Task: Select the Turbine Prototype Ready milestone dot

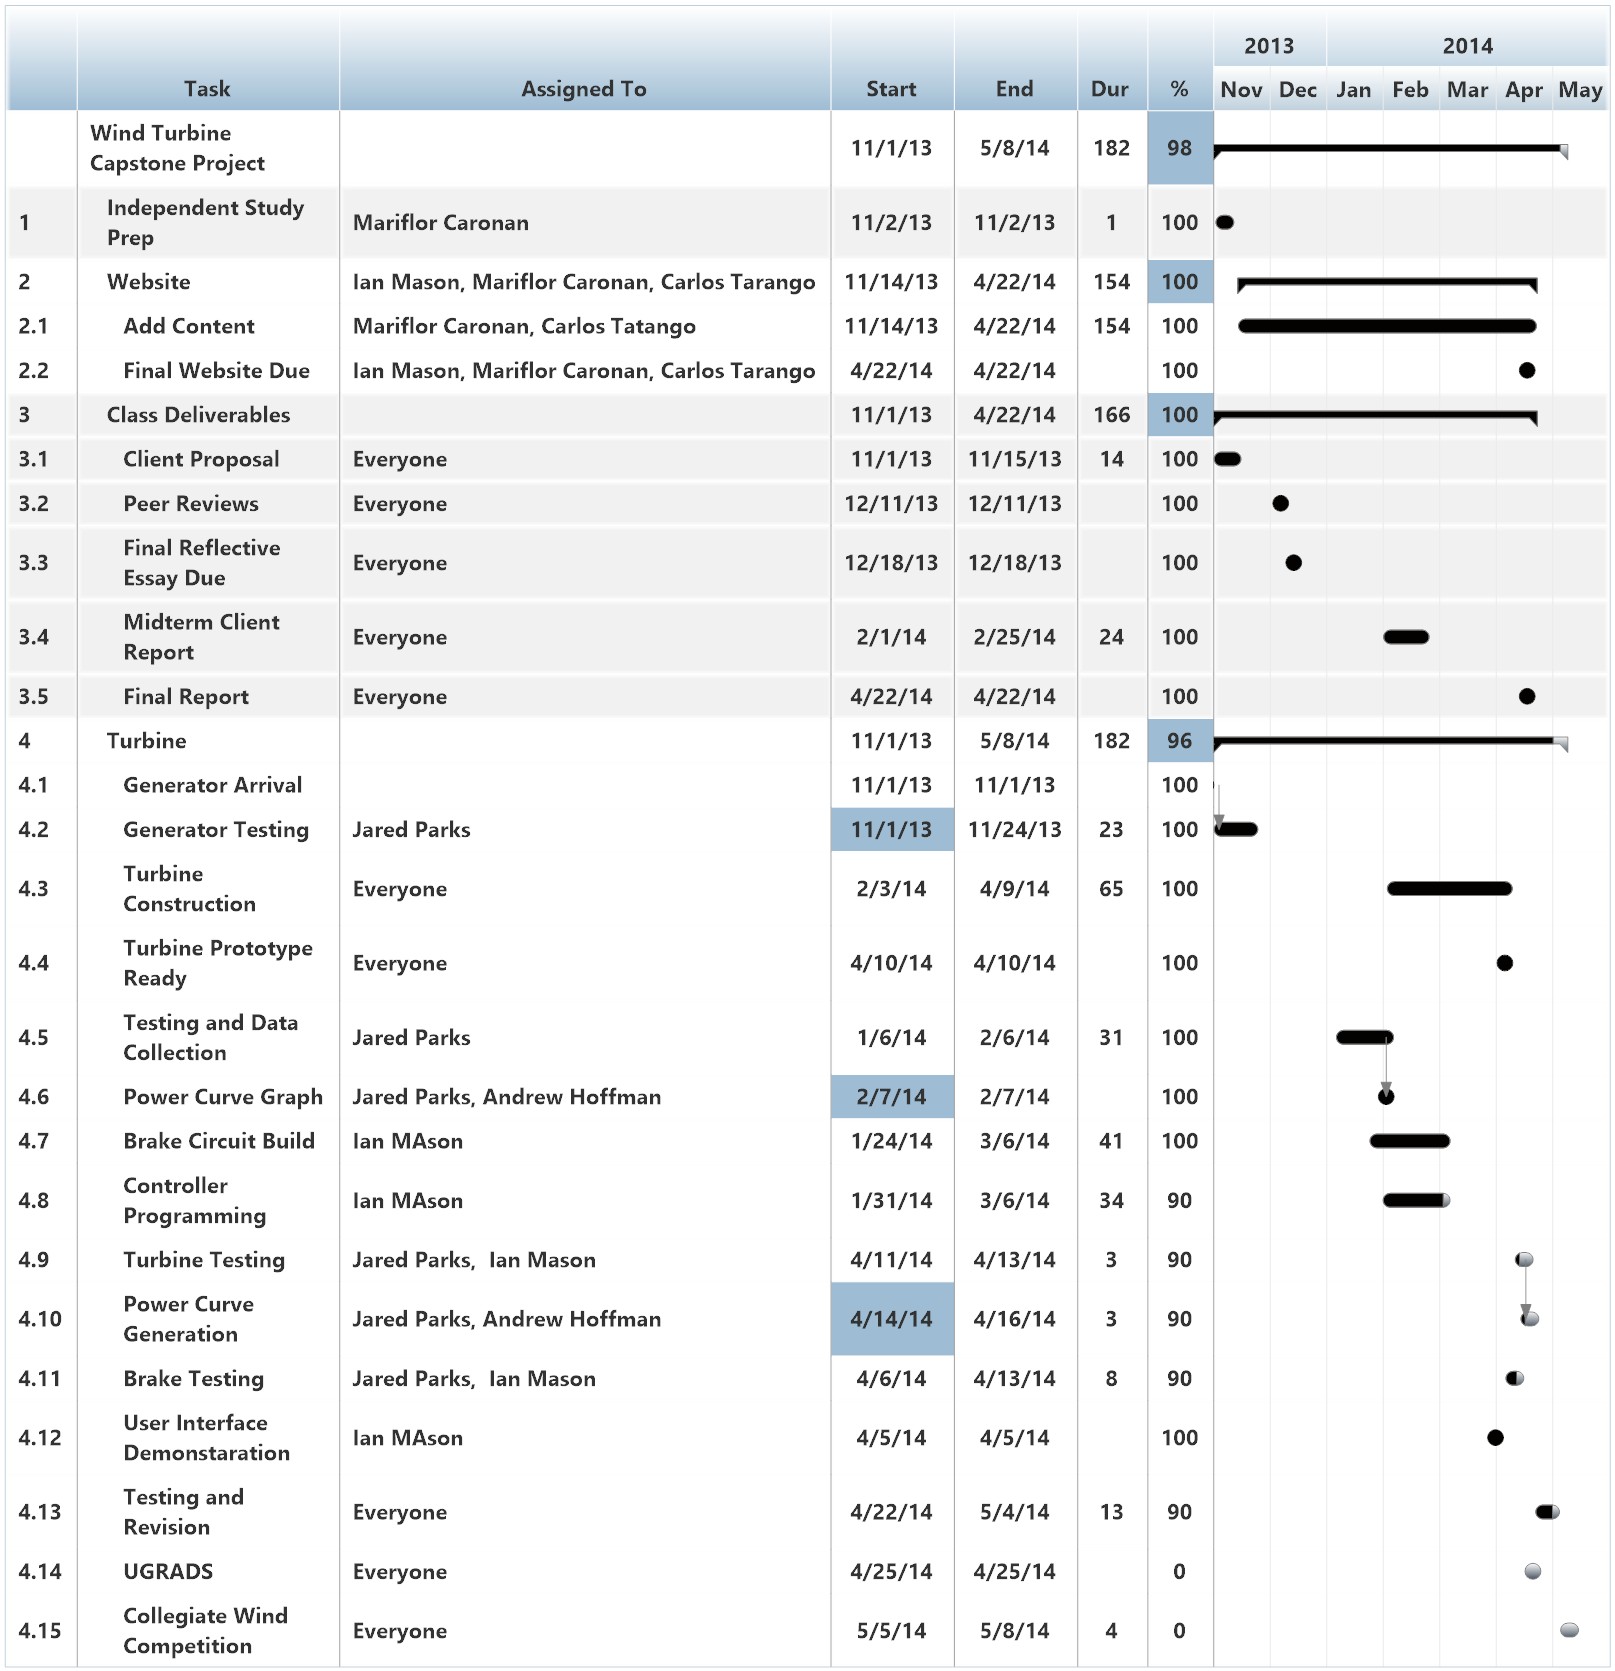Action: [x=1505, y=963]
